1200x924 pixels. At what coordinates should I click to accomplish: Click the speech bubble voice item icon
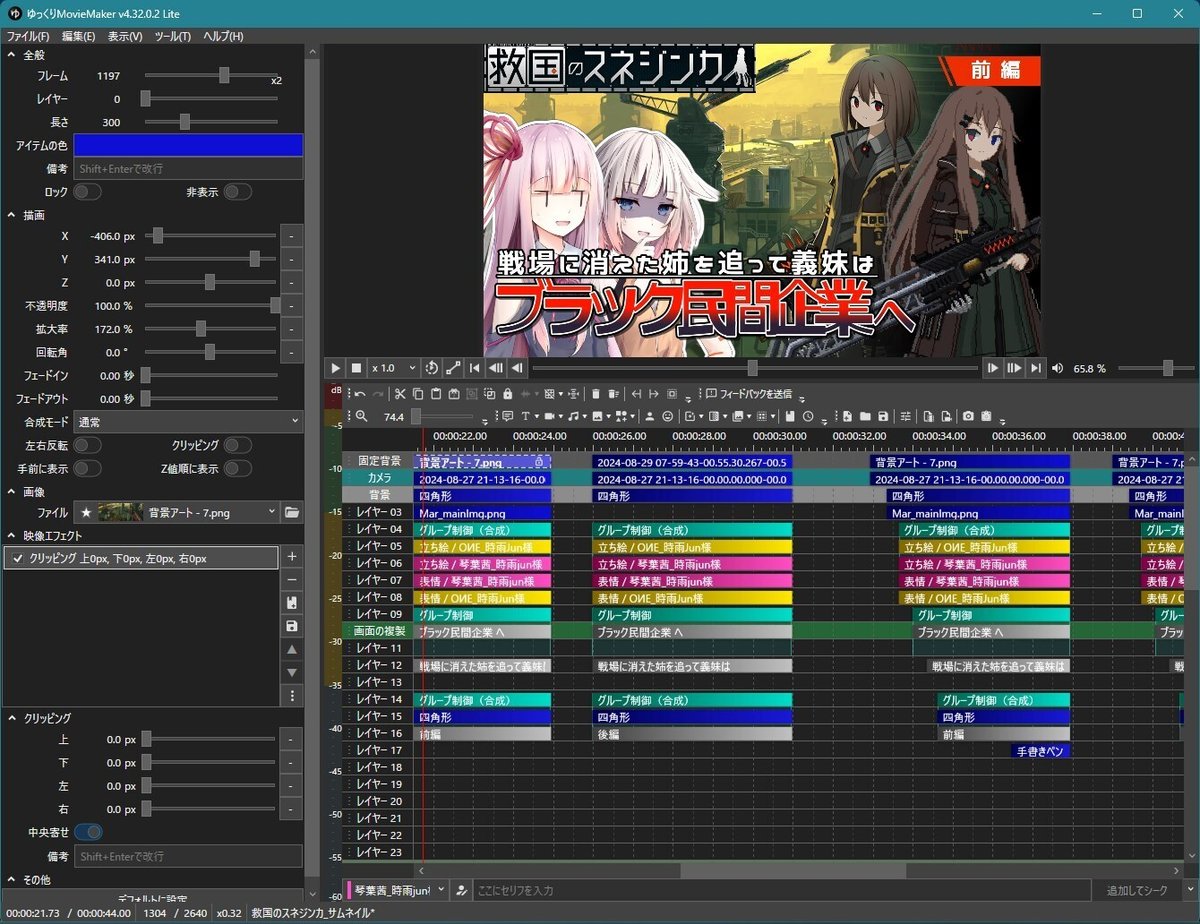pyautogui.click(x=507, y=416)
